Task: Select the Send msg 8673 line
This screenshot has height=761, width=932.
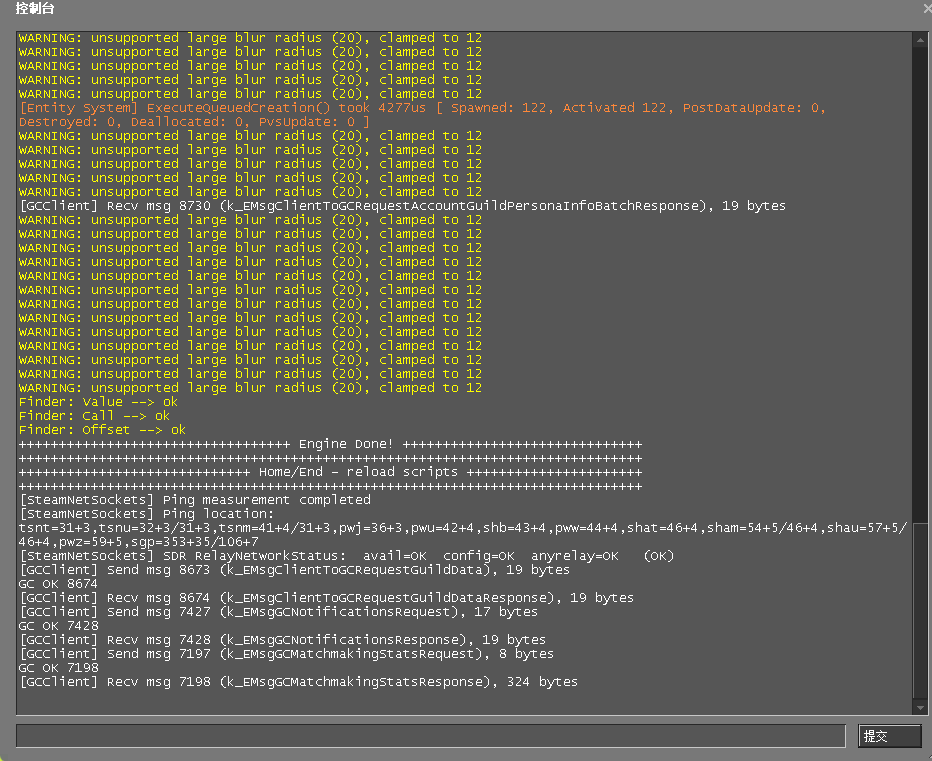Action: point(294,570)
